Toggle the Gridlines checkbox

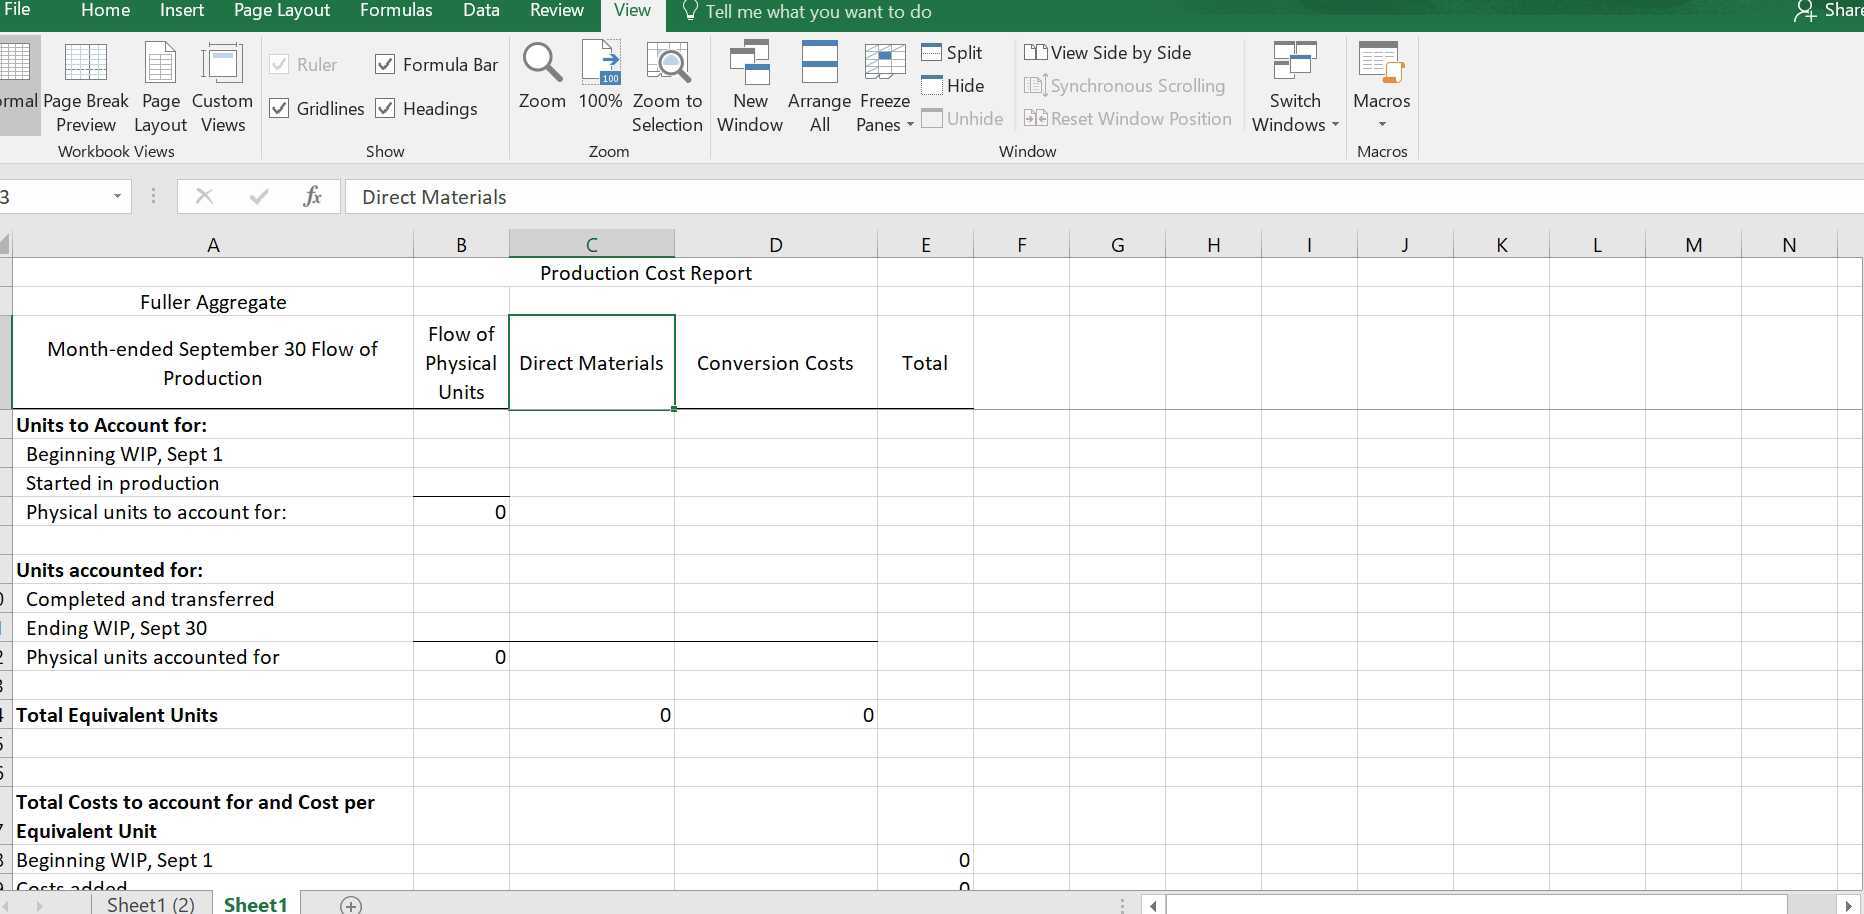(280, 108)
